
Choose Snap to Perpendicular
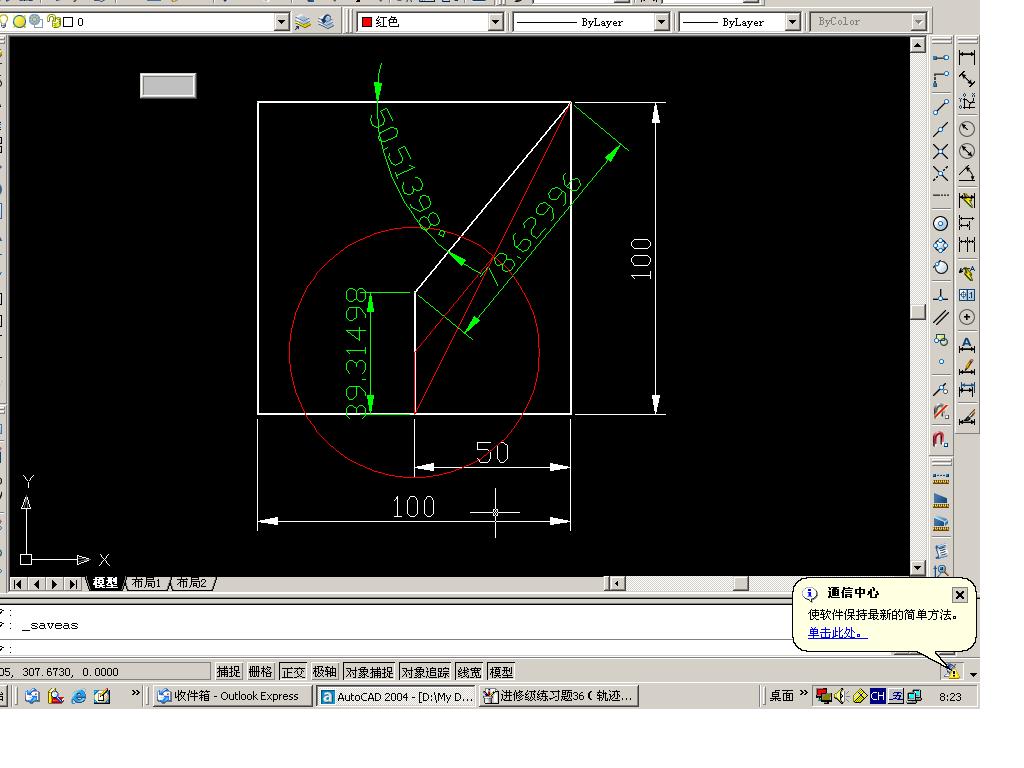(x=940, y=295)
